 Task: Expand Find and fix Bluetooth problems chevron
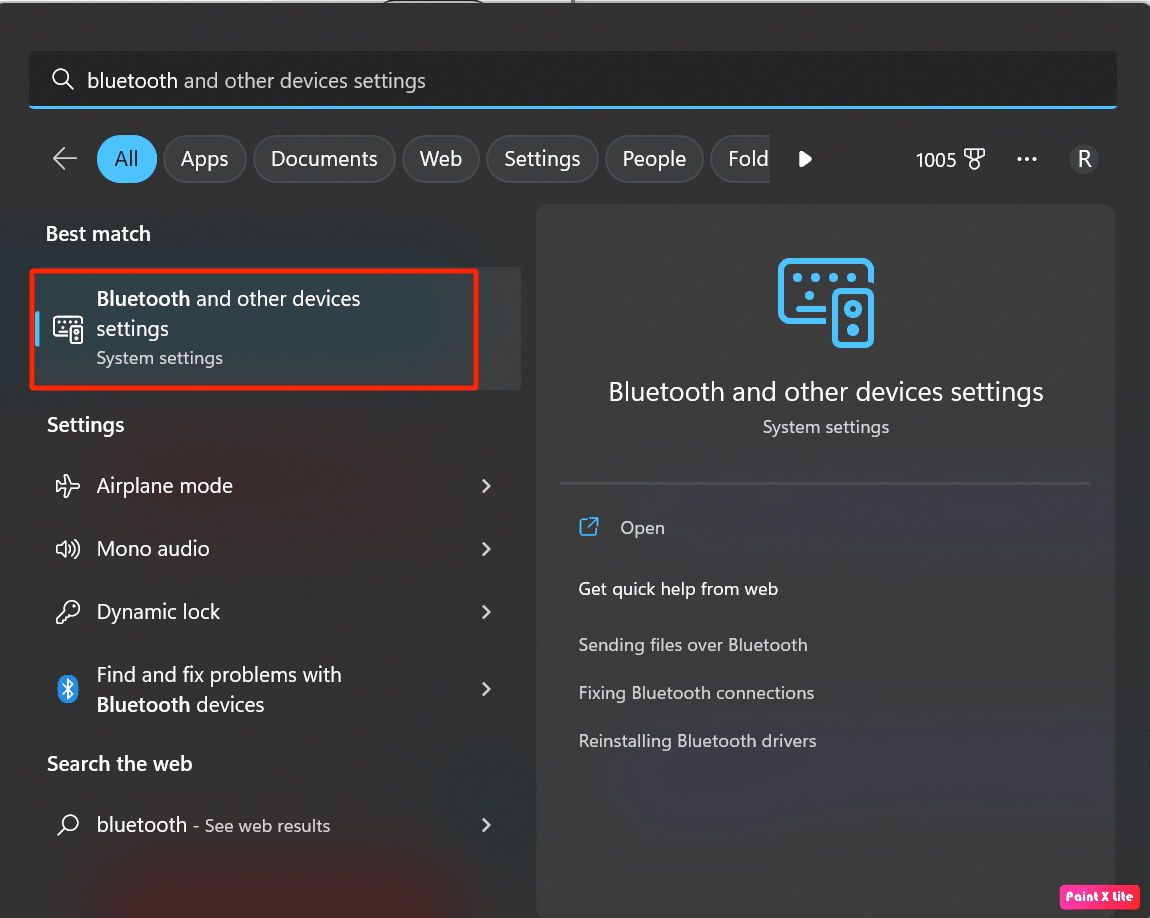(486, 689)
